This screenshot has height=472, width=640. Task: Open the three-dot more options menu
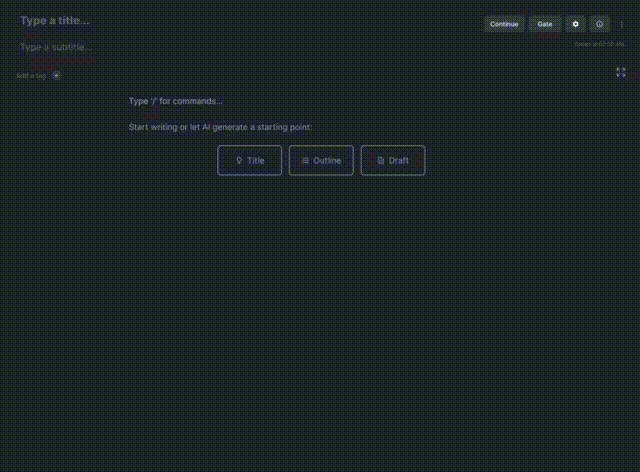622,24
